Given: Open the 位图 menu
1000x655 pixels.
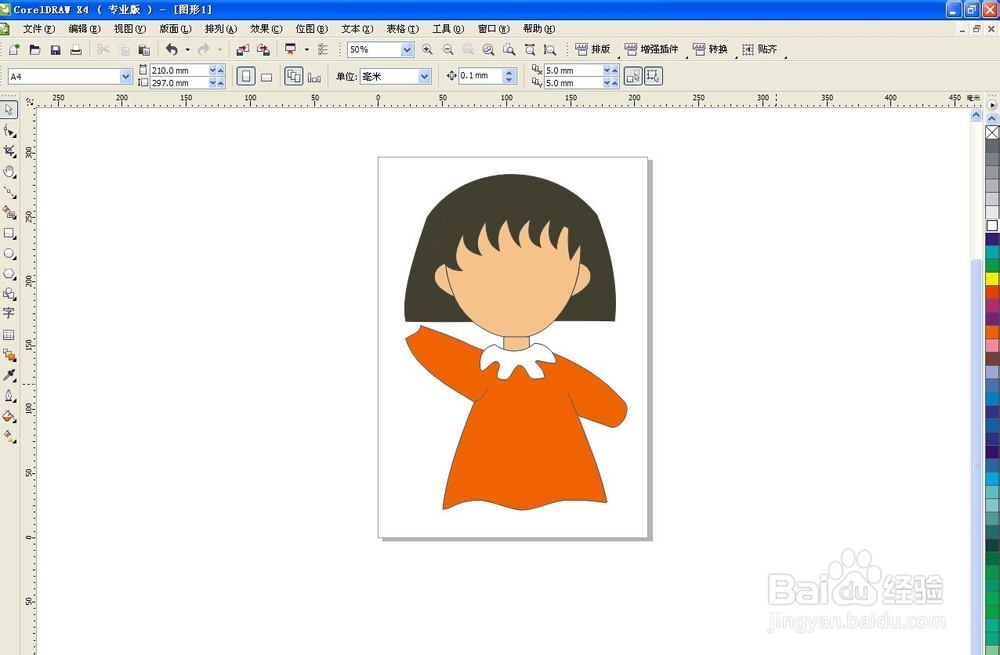Looking at the screenshot, I should click(311, 29).
